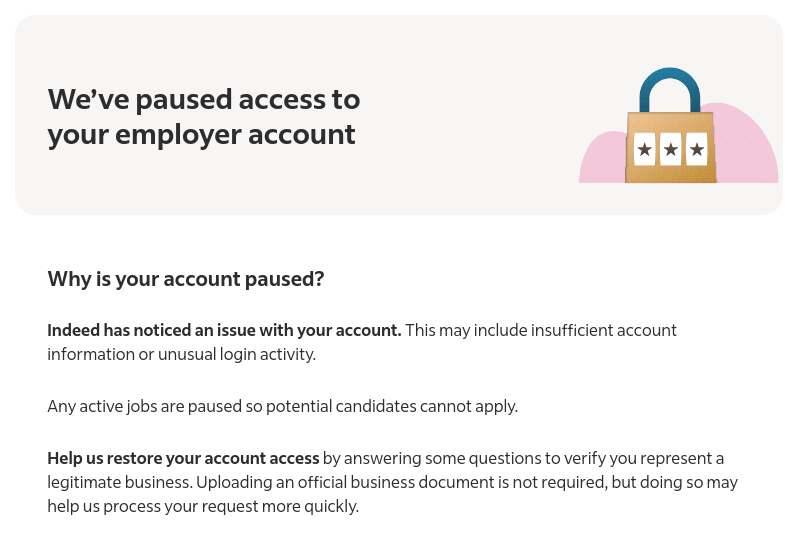Click the text "This may include insufficient account"
Screen dimensions: 788x536
pyautogui.click(x=541, y=330)
